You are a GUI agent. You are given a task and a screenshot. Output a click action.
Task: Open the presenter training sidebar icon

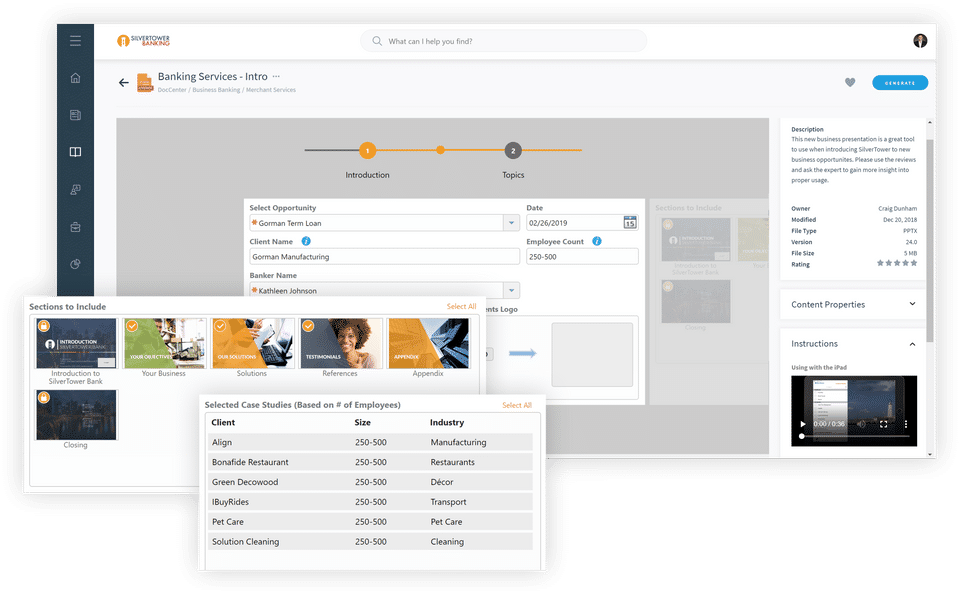point(75,190)
